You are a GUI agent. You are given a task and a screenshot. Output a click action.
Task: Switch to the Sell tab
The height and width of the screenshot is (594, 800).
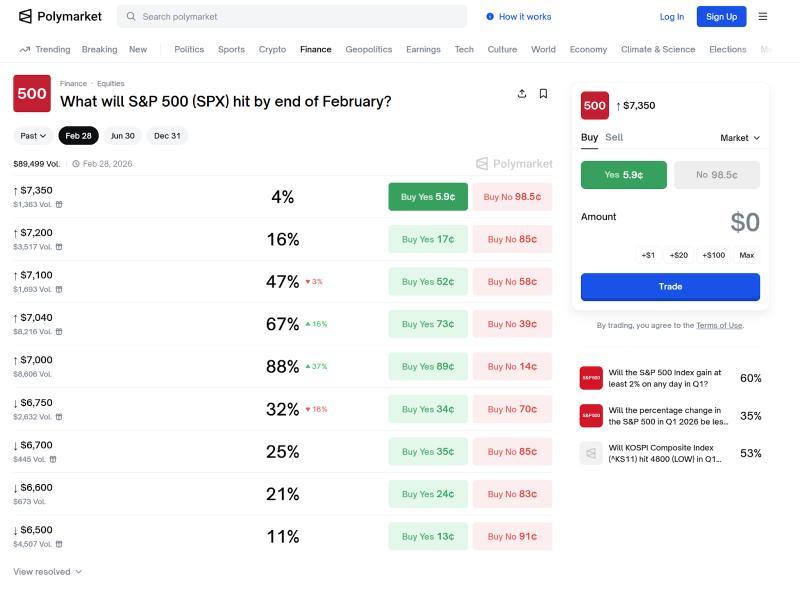(614, 137)
